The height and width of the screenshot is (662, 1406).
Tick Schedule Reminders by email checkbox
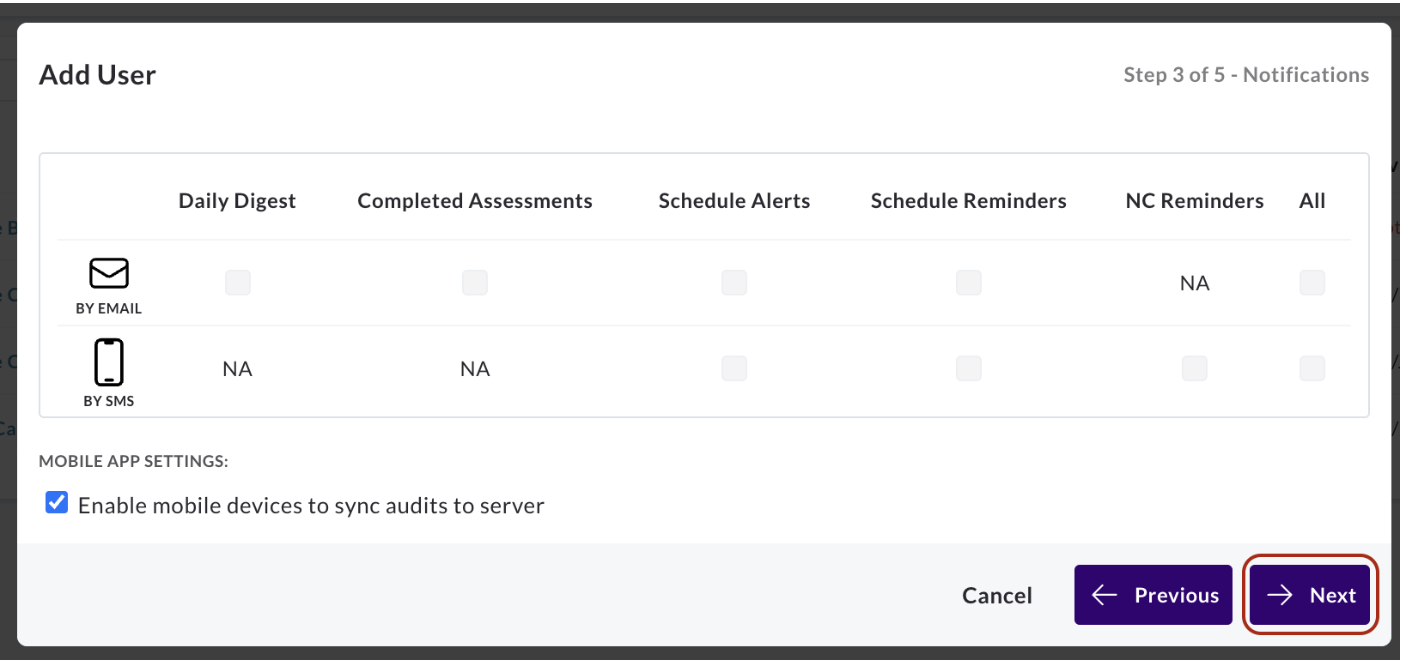point(968,283)
